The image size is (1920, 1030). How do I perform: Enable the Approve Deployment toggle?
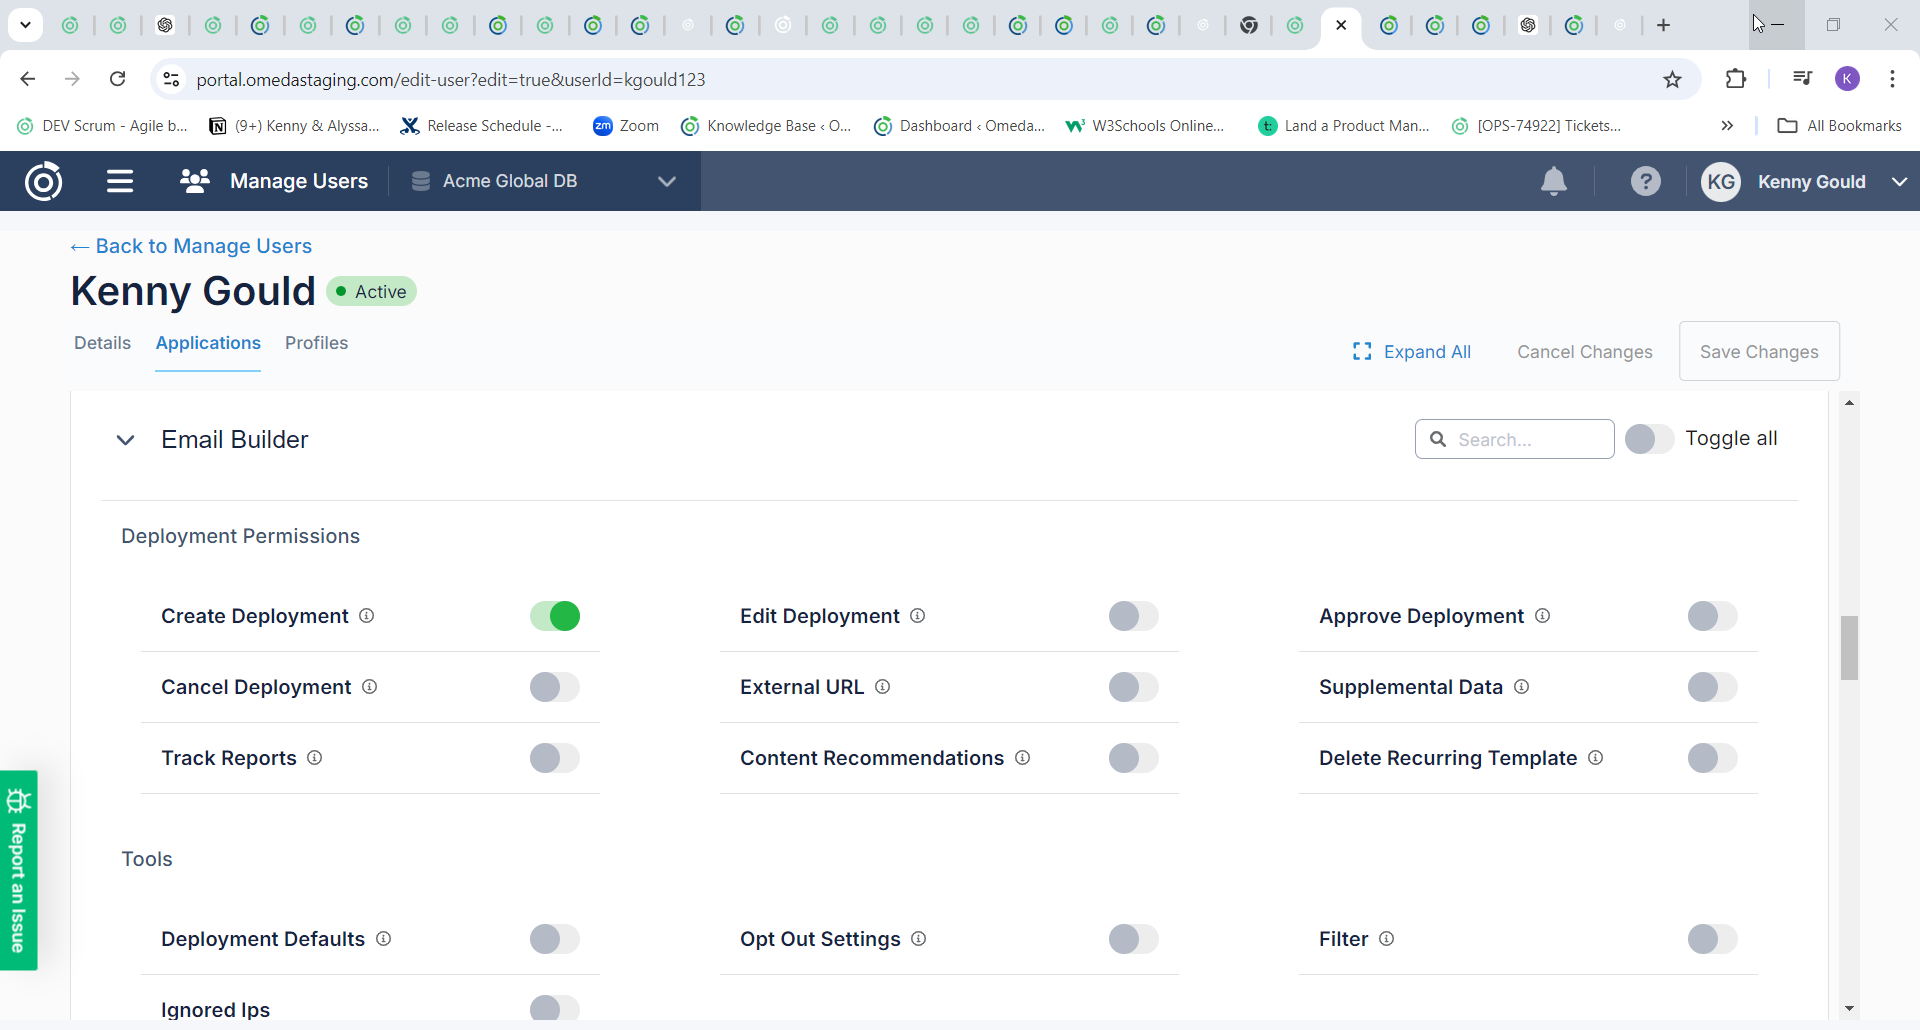pyautogui.click(x=1712, y=616)
